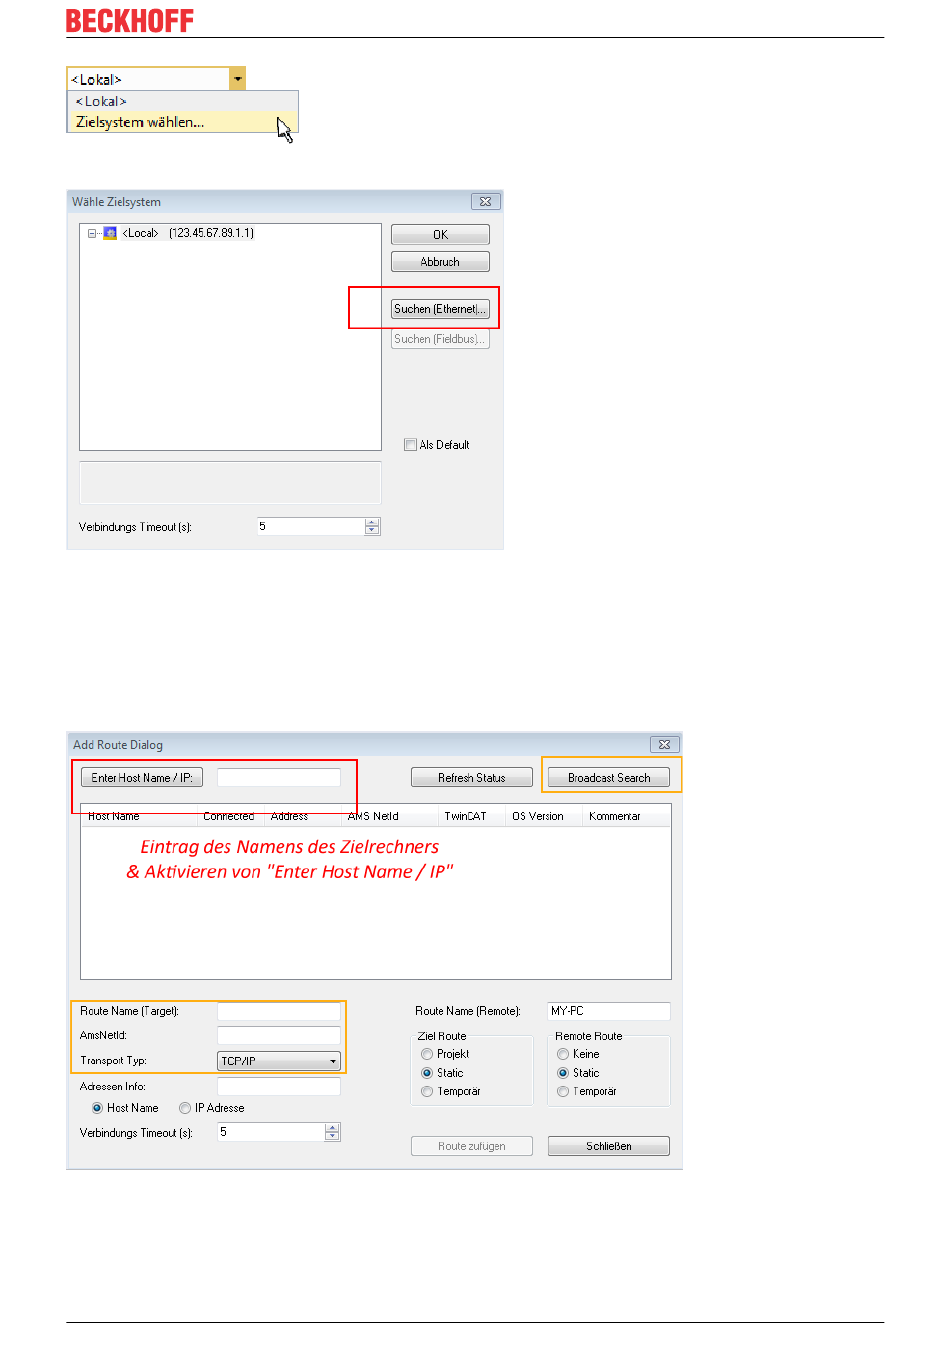The image size is (950, 1369).
Task: Choose 'Zielsystem wählen...' menu entry
Action: point(183,122)
